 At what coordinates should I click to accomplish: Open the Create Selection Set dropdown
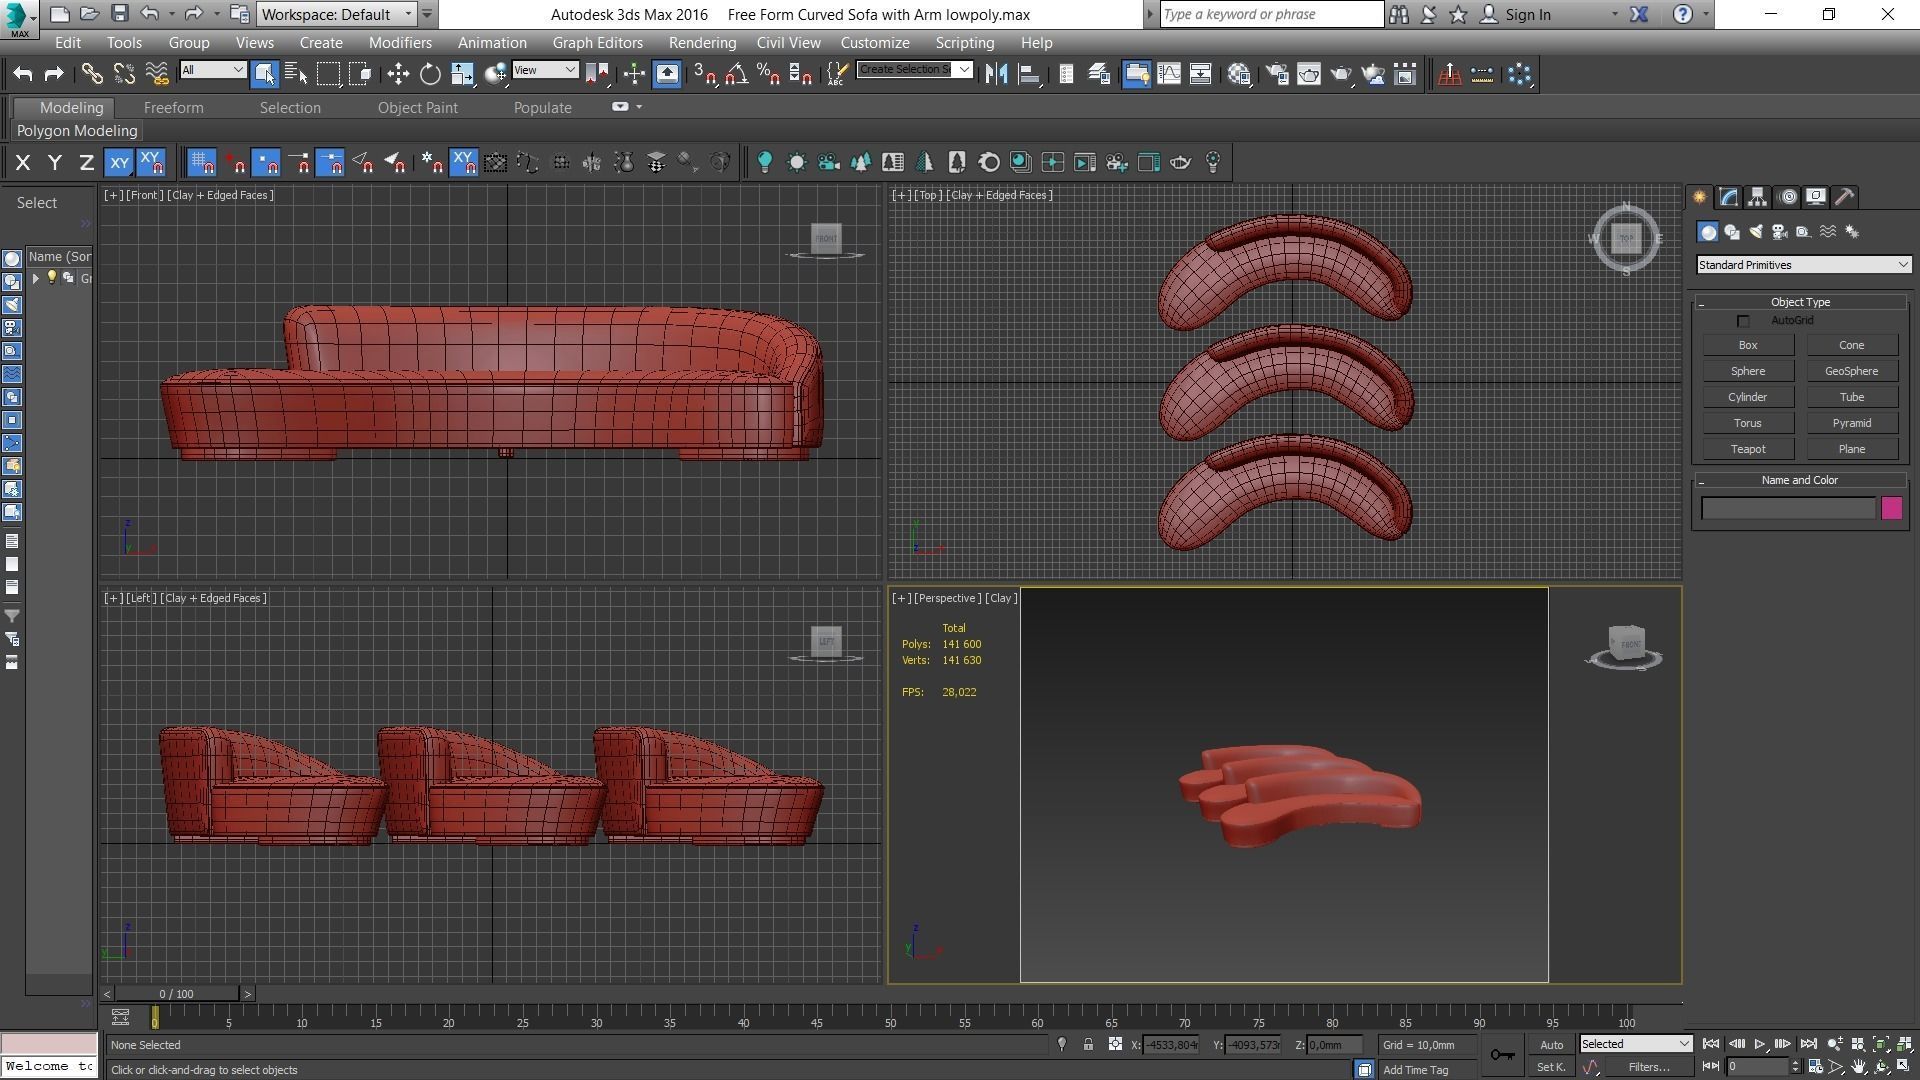click(914, 69)
